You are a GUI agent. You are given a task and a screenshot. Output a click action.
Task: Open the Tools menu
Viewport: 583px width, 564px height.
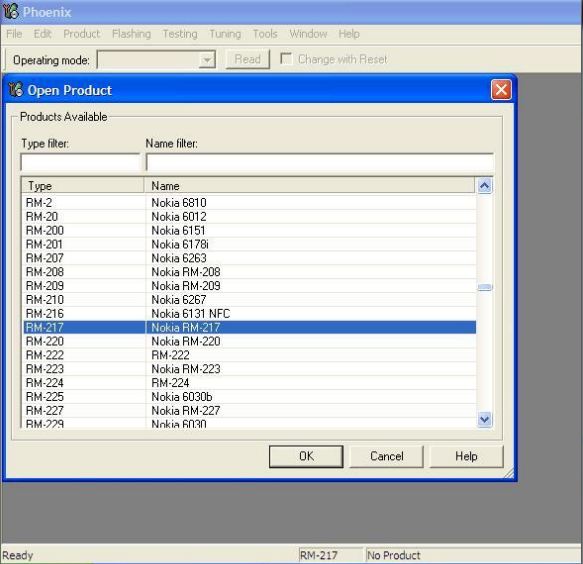(265, 34)
